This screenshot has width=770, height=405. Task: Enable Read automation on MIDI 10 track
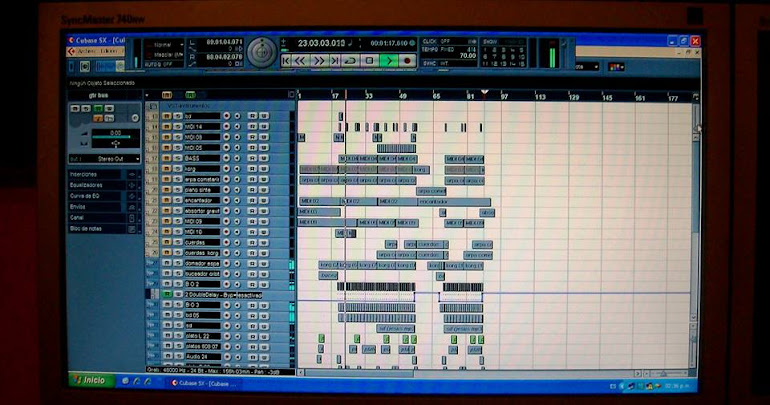click(x=252, y=232)
